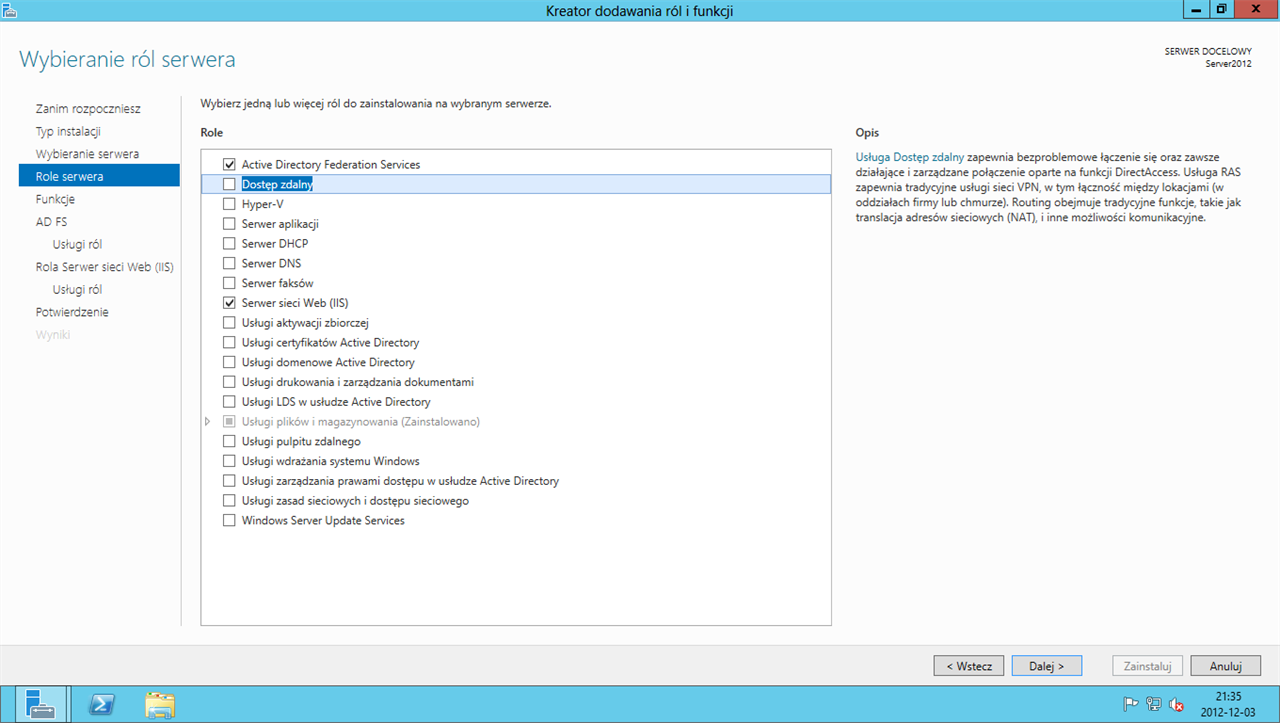The height and width of the screenshot is (723, 1280).
Task: Click the Serwer sieci Web (IIS) role label
Action: pyautogui.click(x=295, y=303)
